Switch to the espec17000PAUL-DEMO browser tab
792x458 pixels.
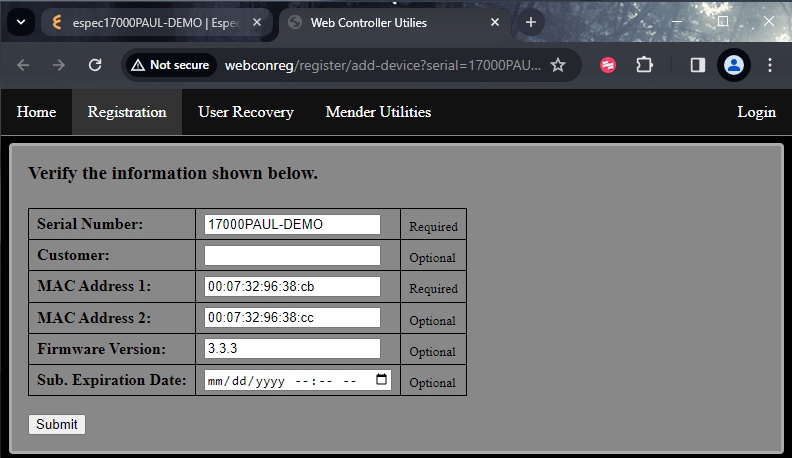pos(157,23)
